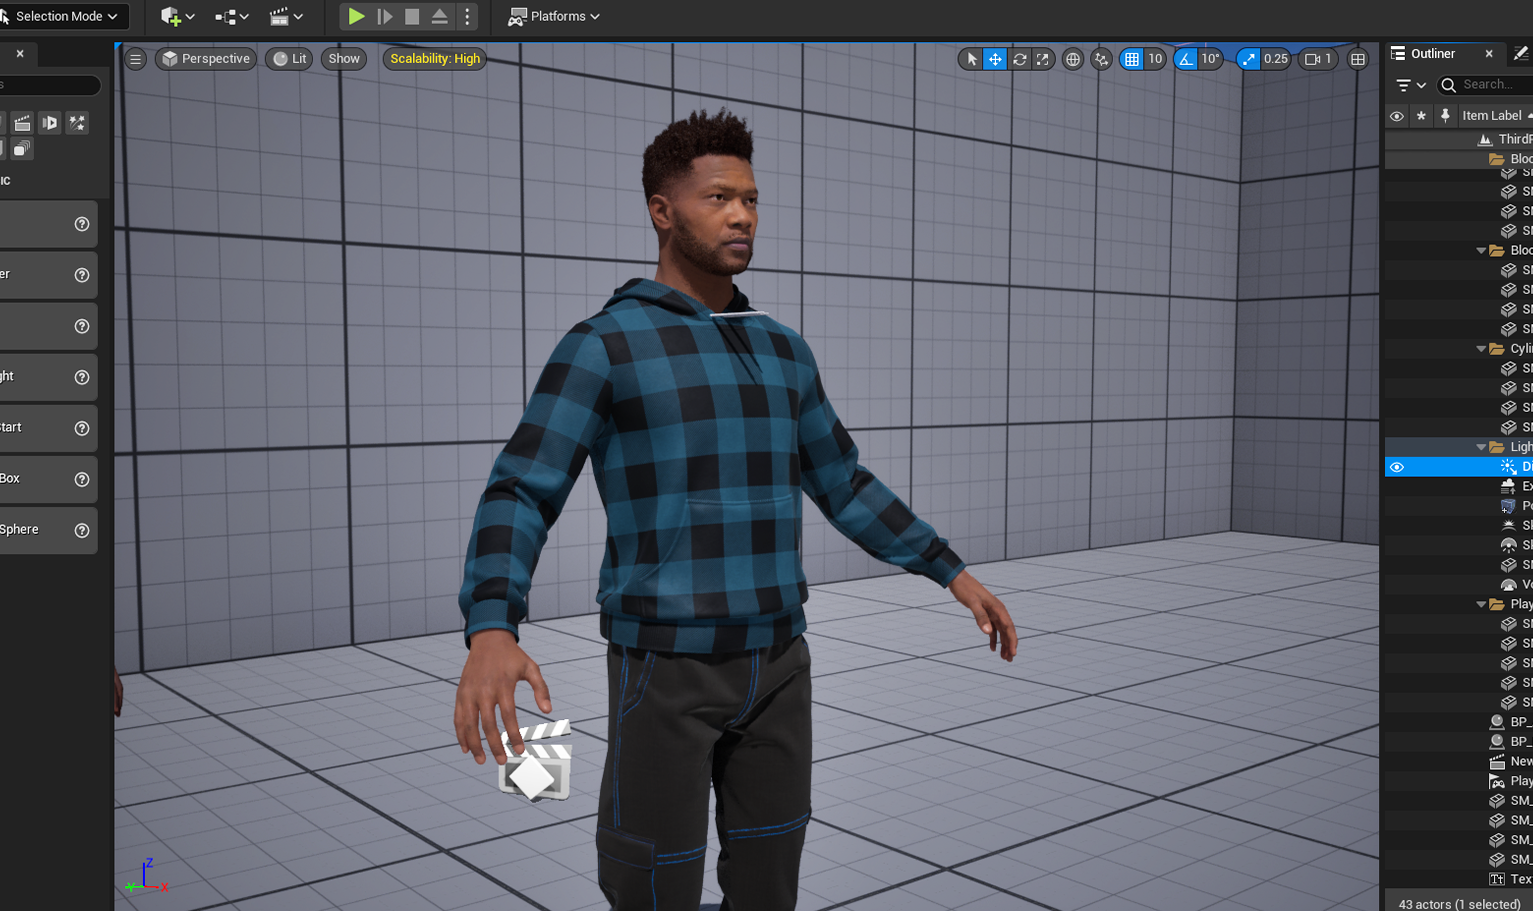The image size is (1533, 911).
Task: Select the Scale tool in the viewport
Action: point(1043,58)
